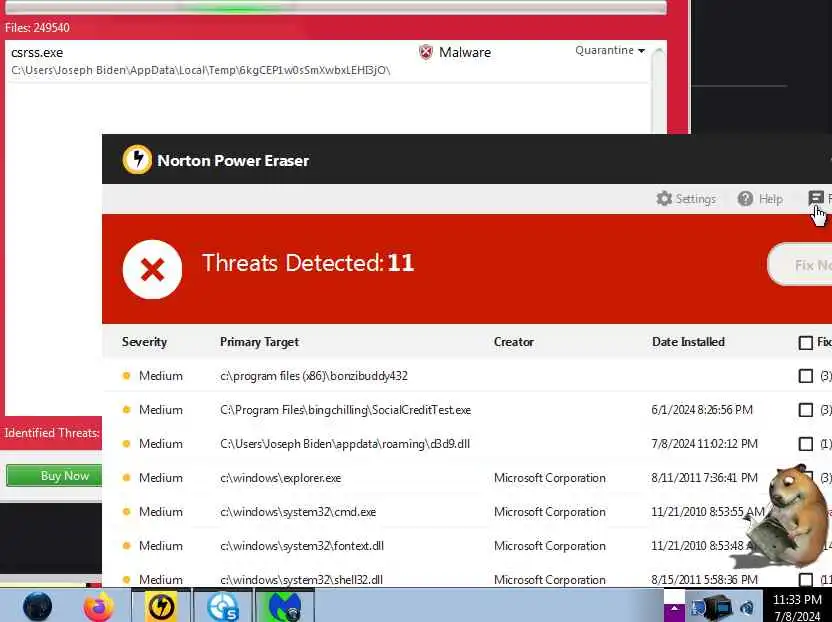832x622 pixels.
Task: Click Microsoft Corporation in cmd.exe row
Action: [x=550, y=512]
